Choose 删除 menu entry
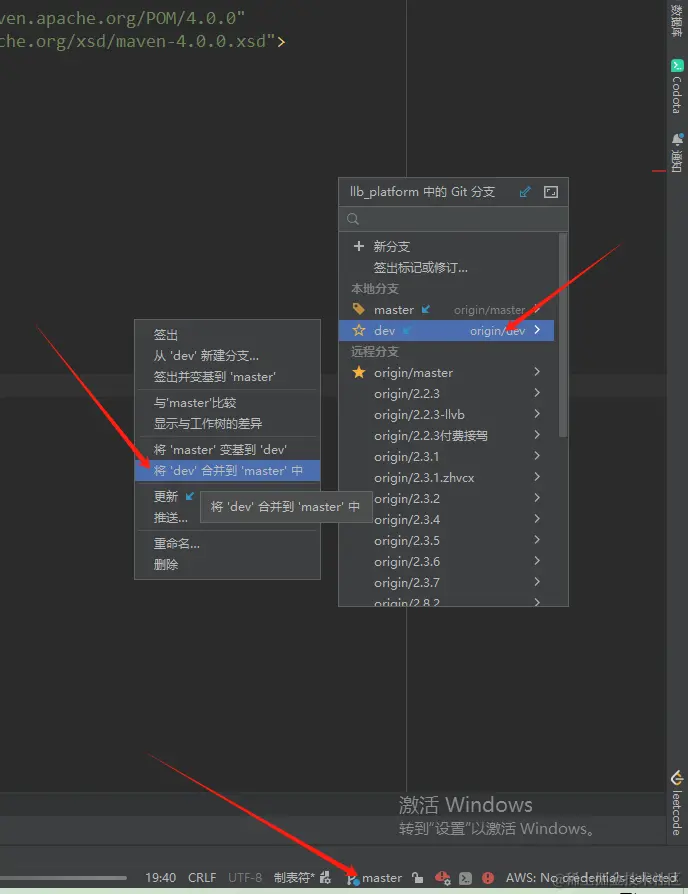The image size is (688, 894). tap(227, 565)
